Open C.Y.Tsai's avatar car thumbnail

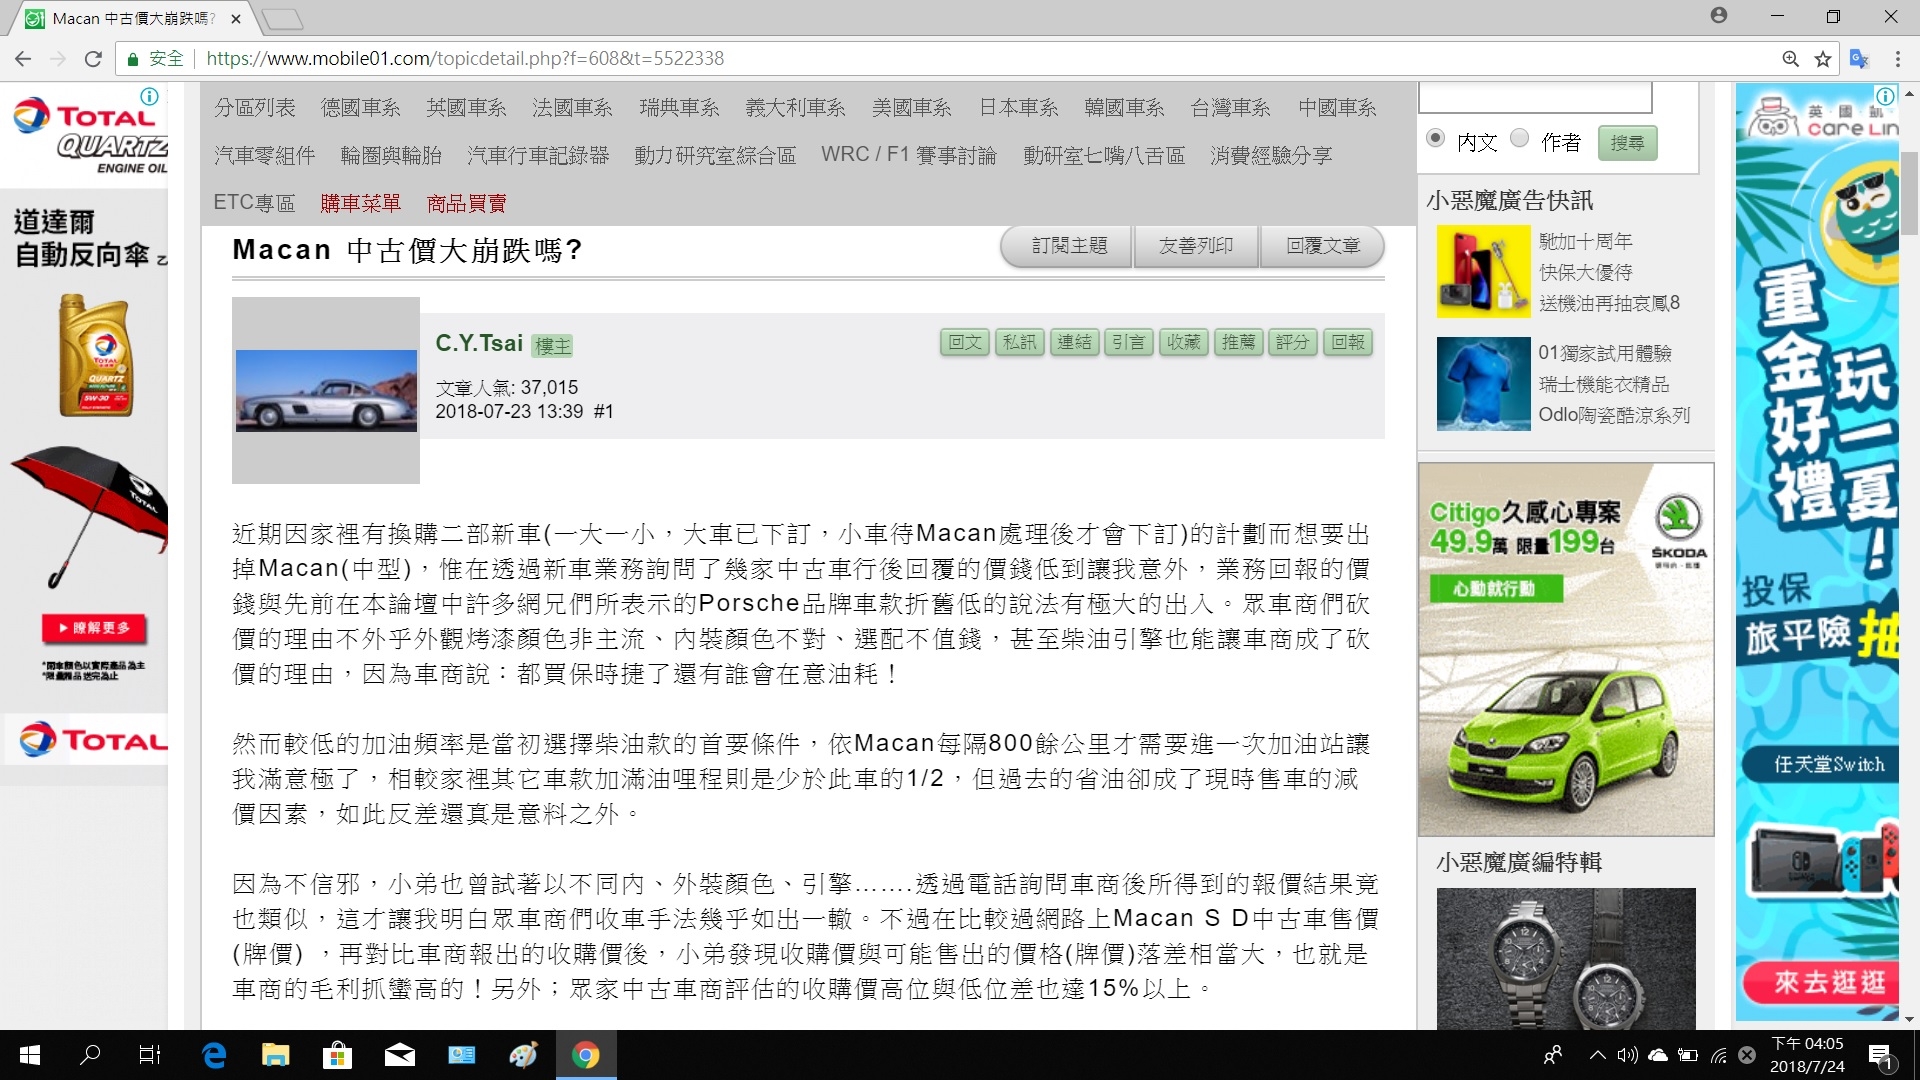click(326, 391)
